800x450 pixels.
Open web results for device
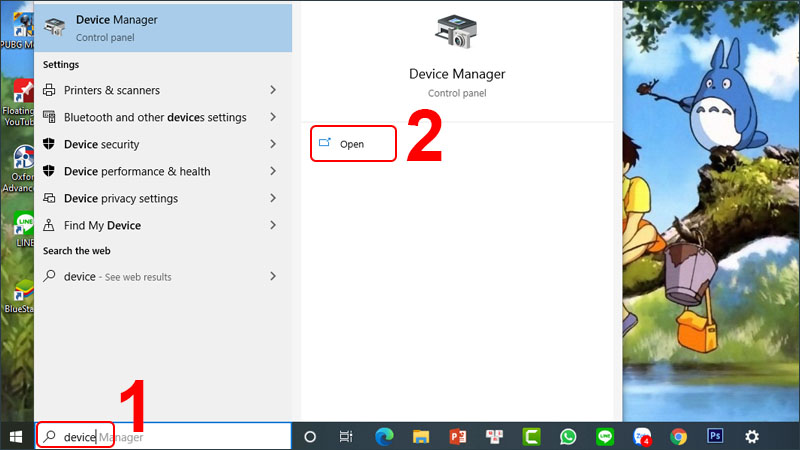[x=163, y=277]
